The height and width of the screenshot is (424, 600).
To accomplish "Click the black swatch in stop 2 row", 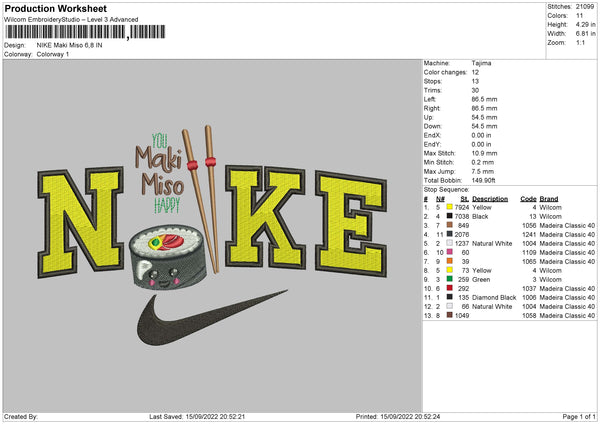I will click(450, 216).
